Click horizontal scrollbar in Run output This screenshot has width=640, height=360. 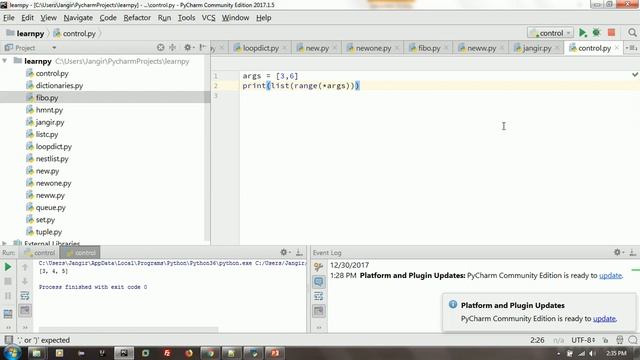click(x=128, y=329)
